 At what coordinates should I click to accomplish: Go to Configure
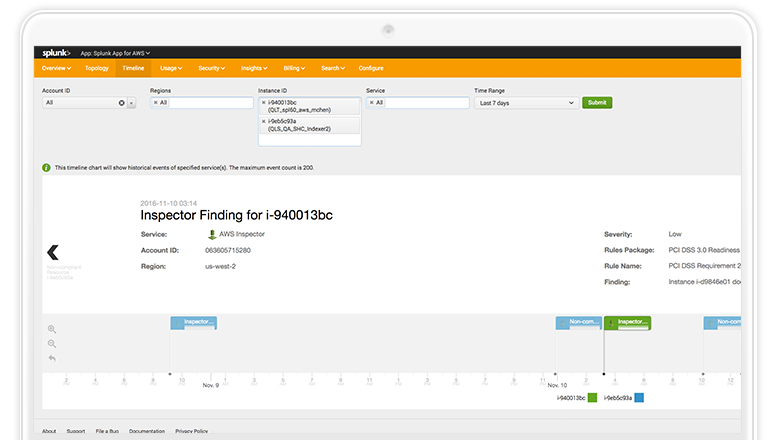point(371,68)
